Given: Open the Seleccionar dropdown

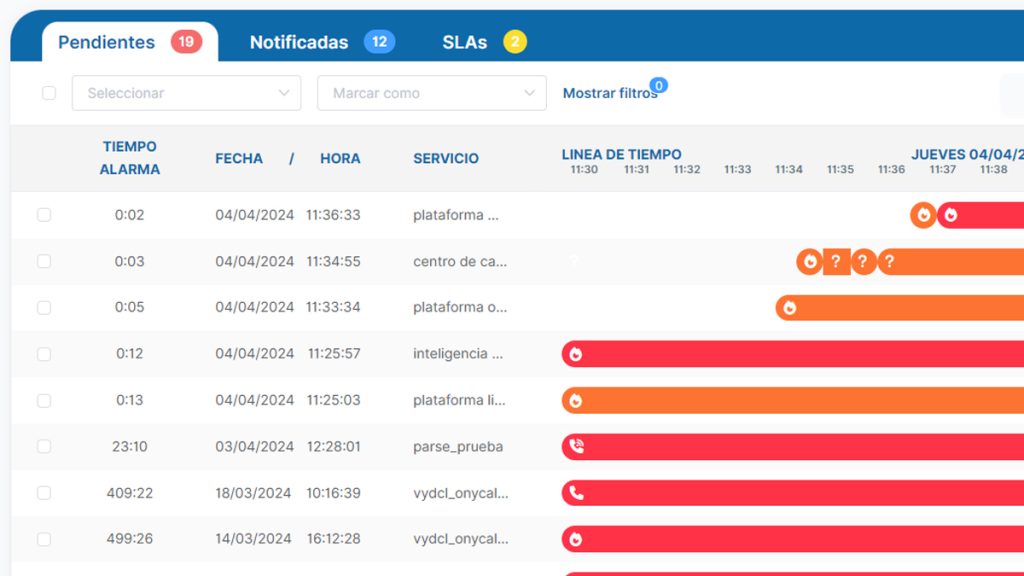Looking at the screenshot, I should click(x=186, y=93).
